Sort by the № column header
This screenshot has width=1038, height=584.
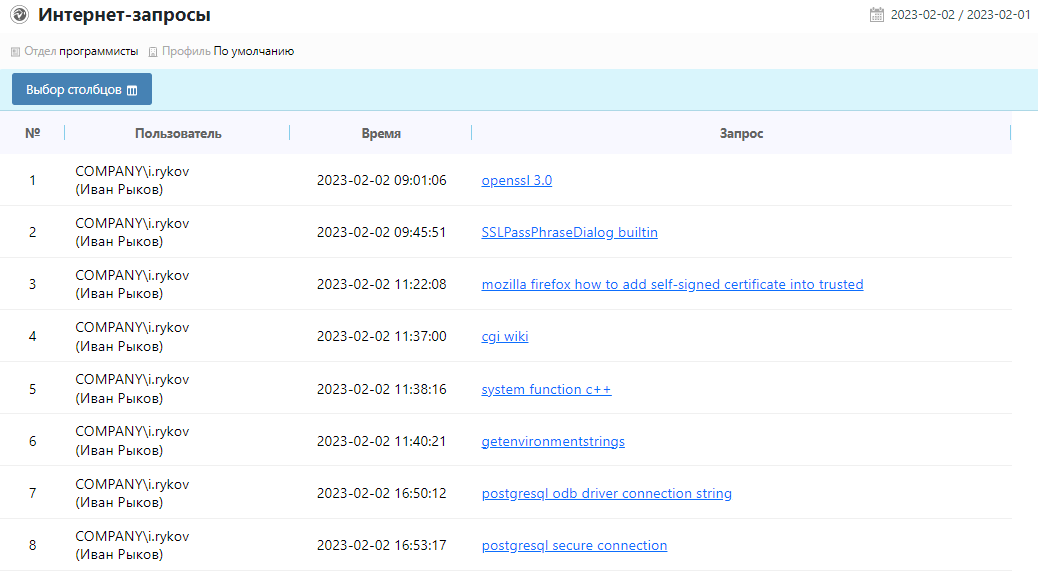coord(32,133)
